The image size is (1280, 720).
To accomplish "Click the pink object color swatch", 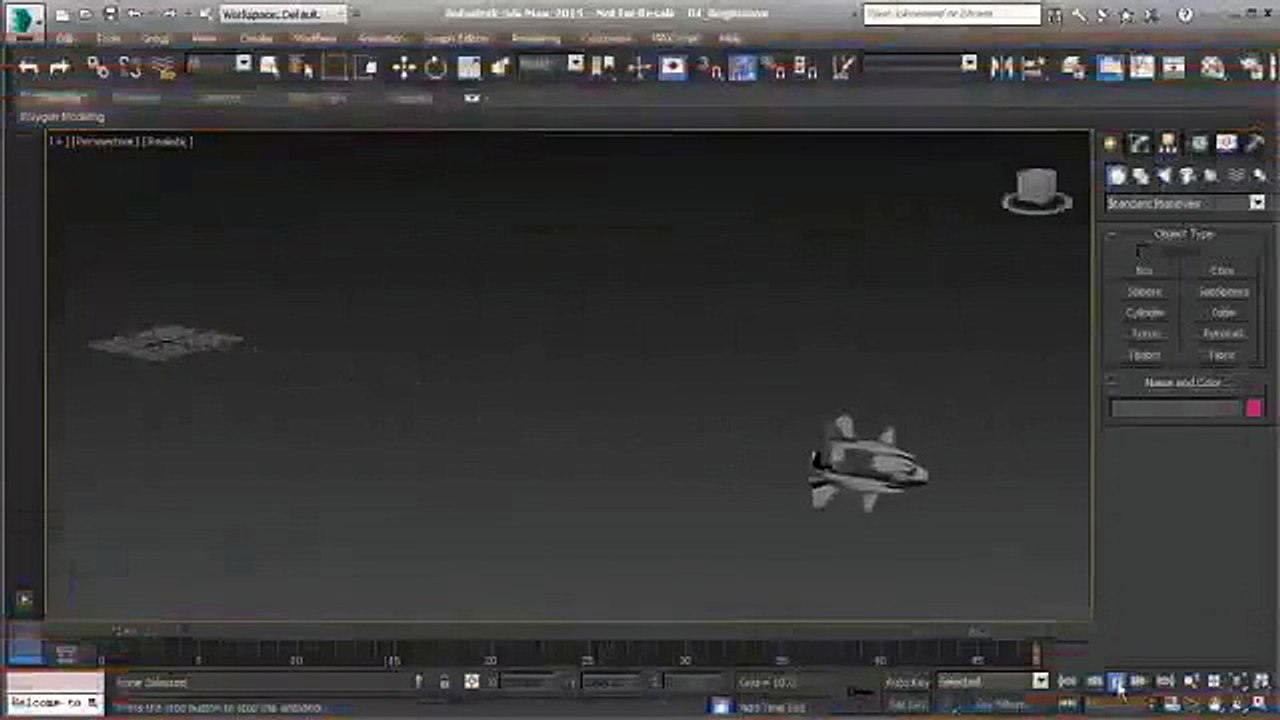I will click(x=1253, y=408).
